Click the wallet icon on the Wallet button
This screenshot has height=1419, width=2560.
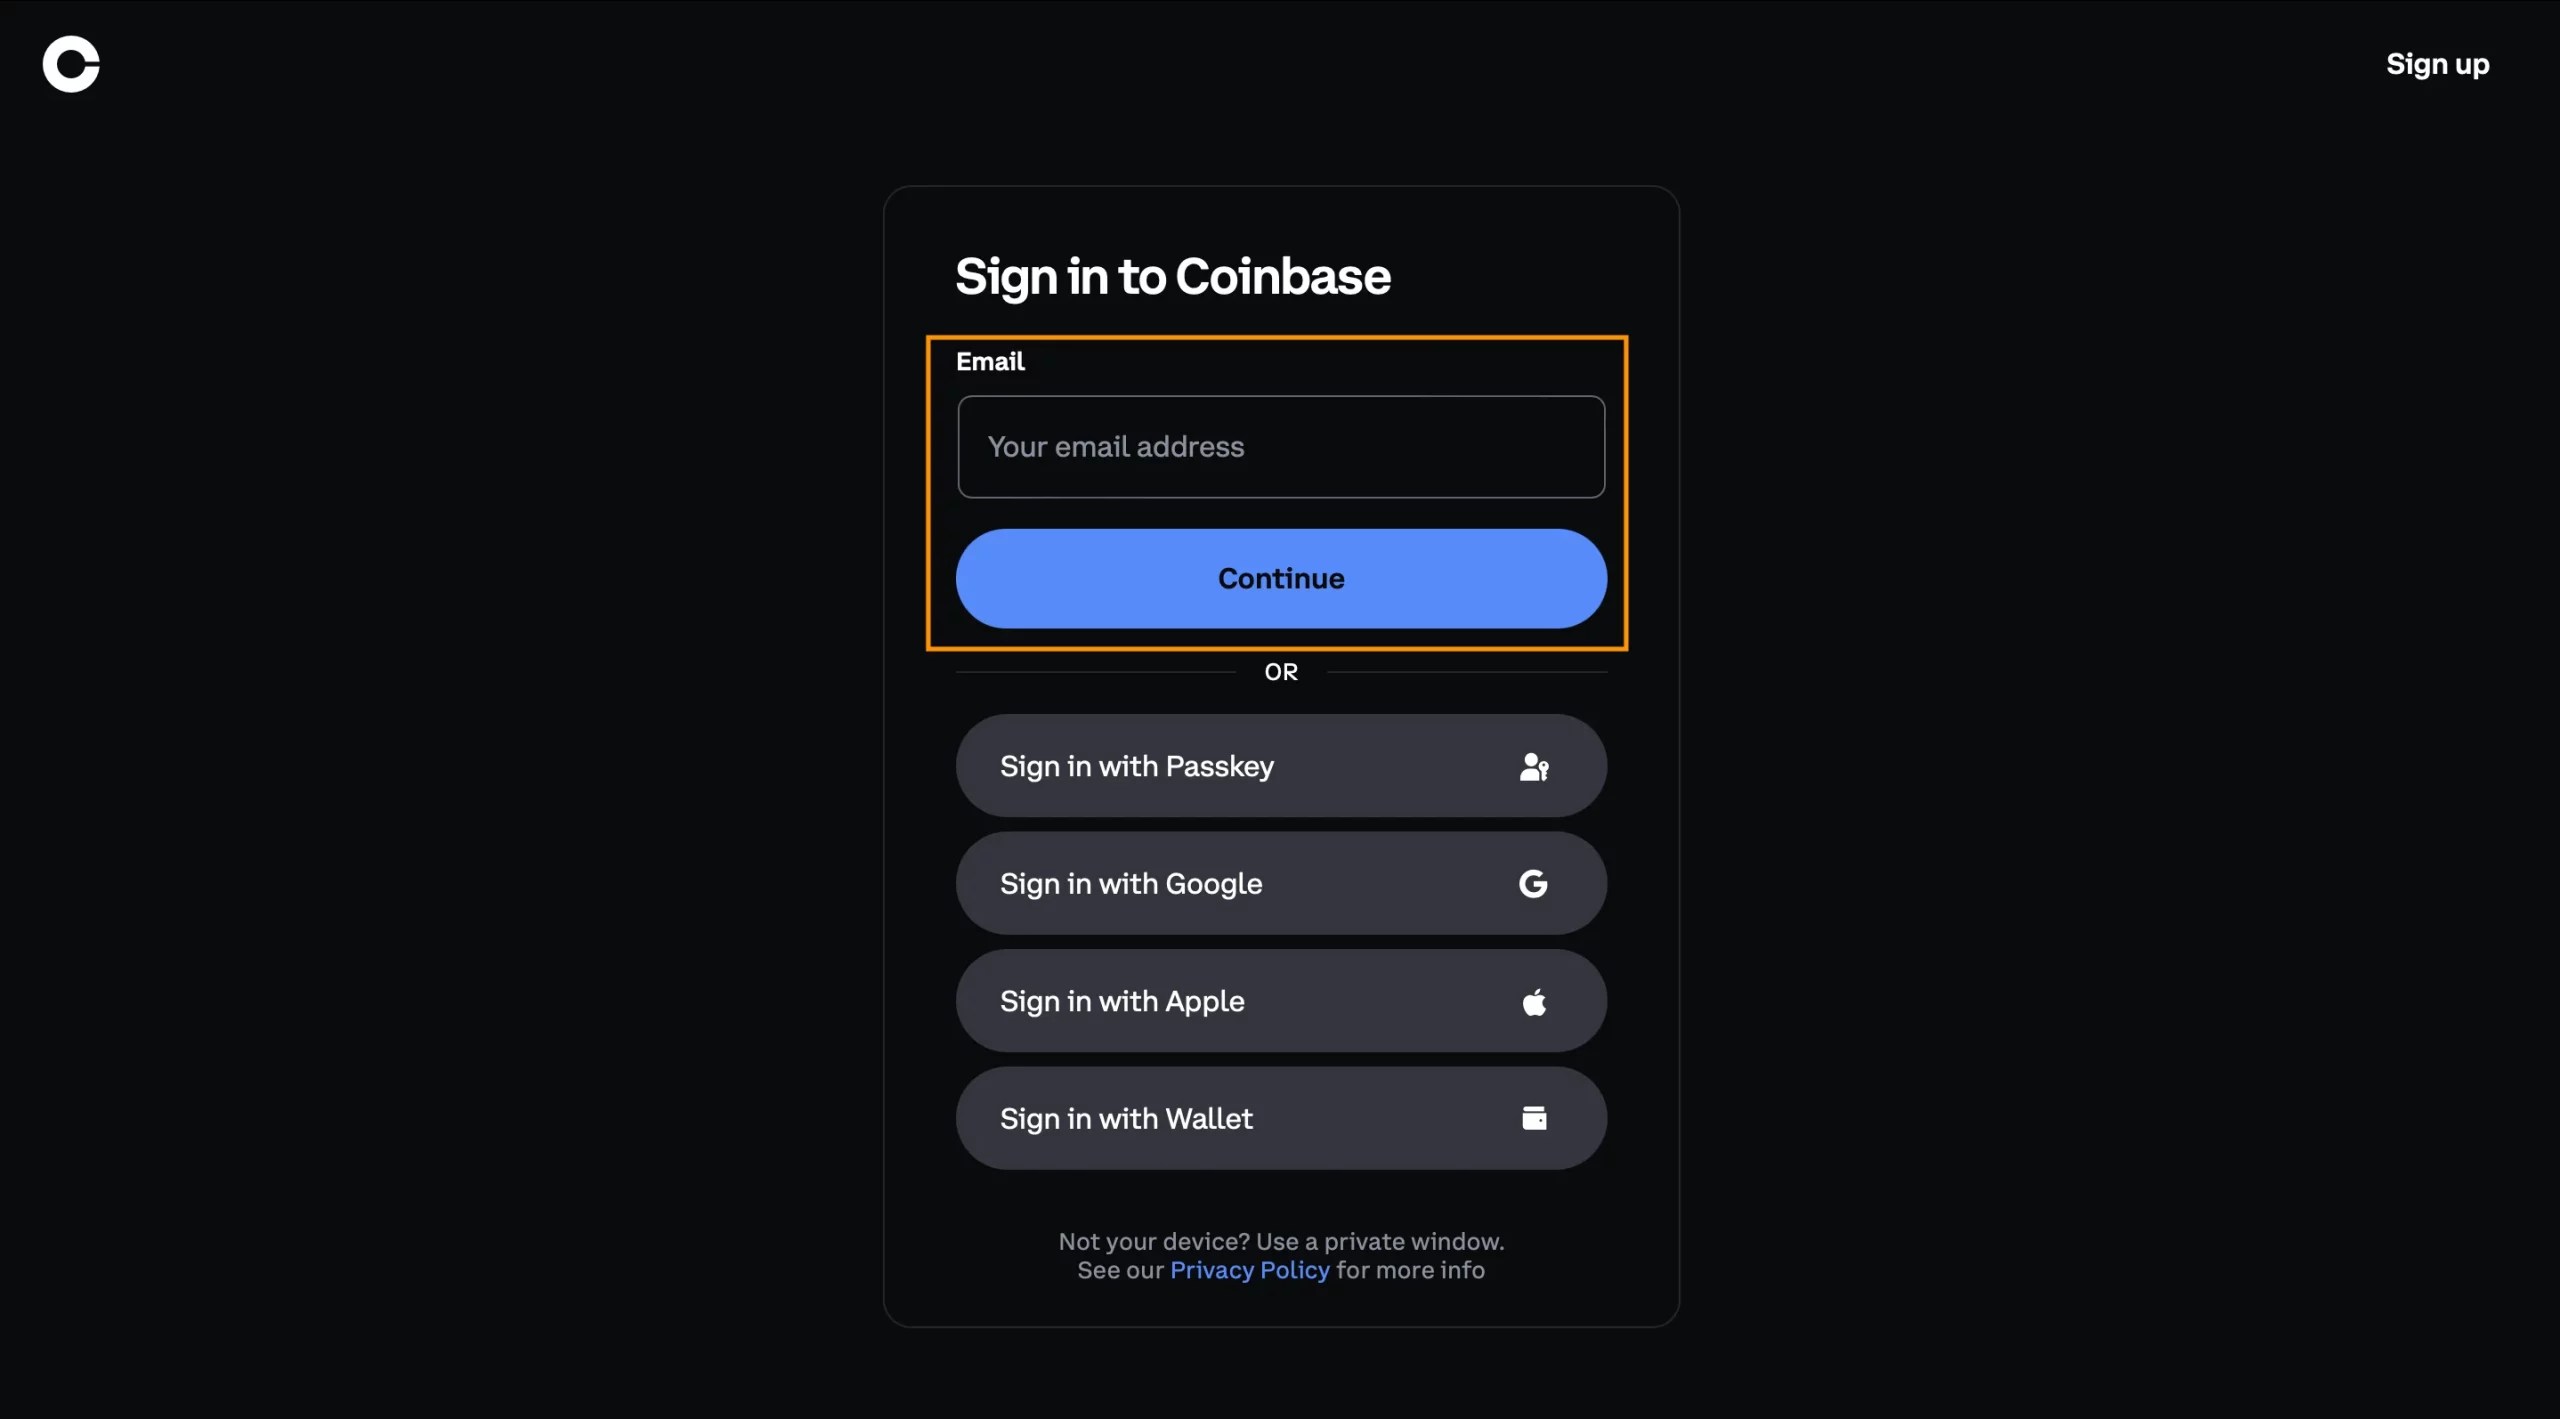click(x=1533, y=1118)
